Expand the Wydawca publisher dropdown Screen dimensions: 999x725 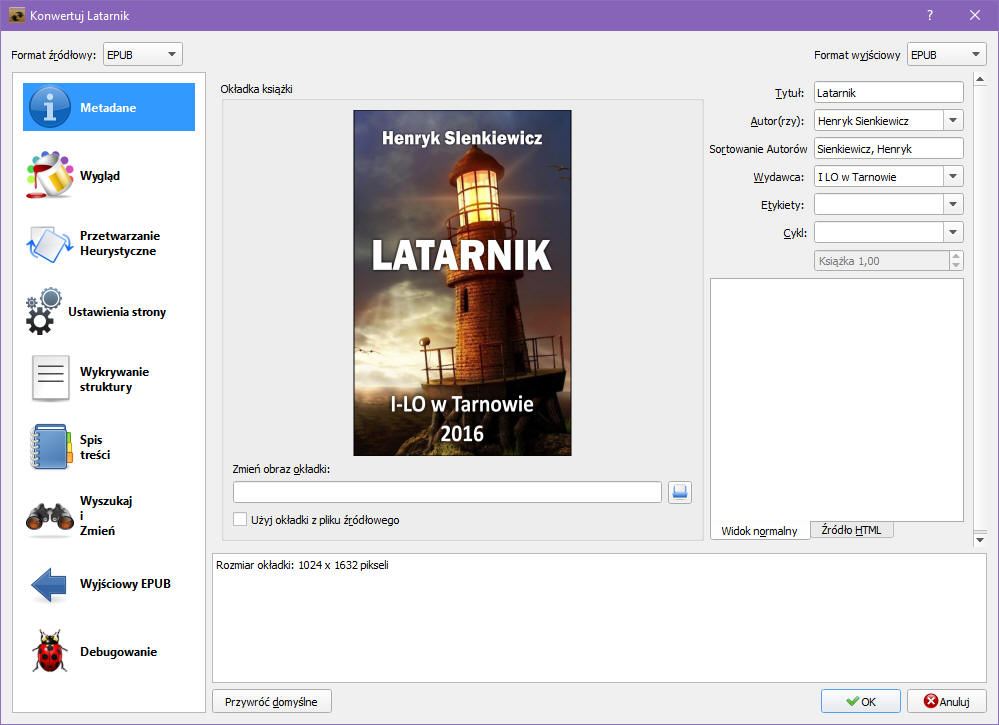[x=953, y=177]
